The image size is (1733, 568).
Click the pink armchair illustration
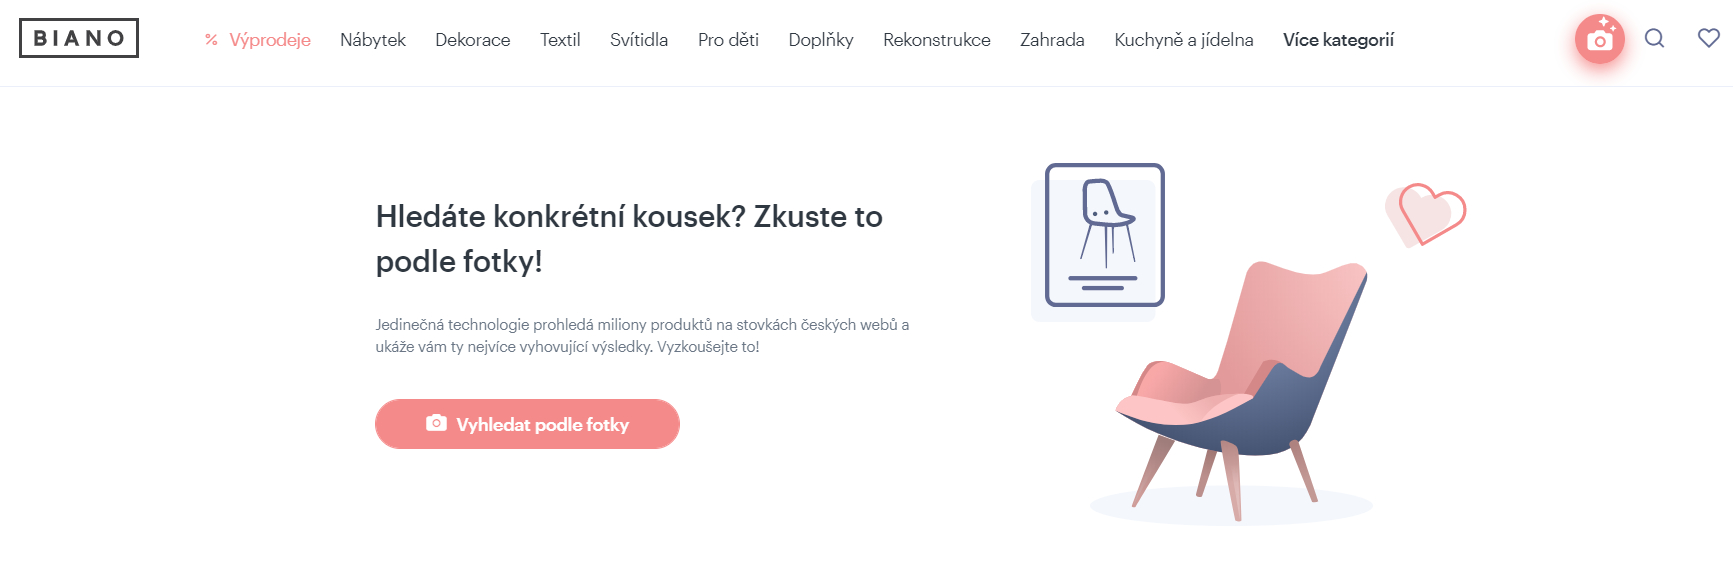1240,390
